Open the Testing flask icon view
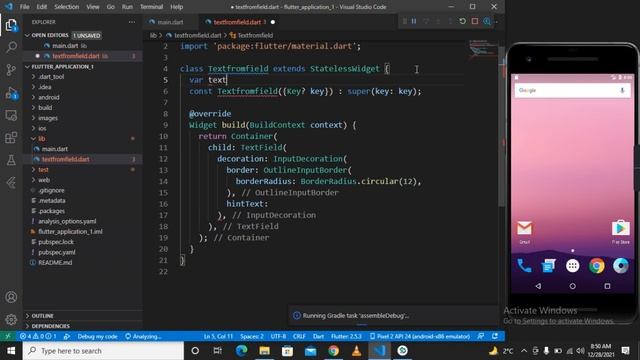 click(11, 160)
